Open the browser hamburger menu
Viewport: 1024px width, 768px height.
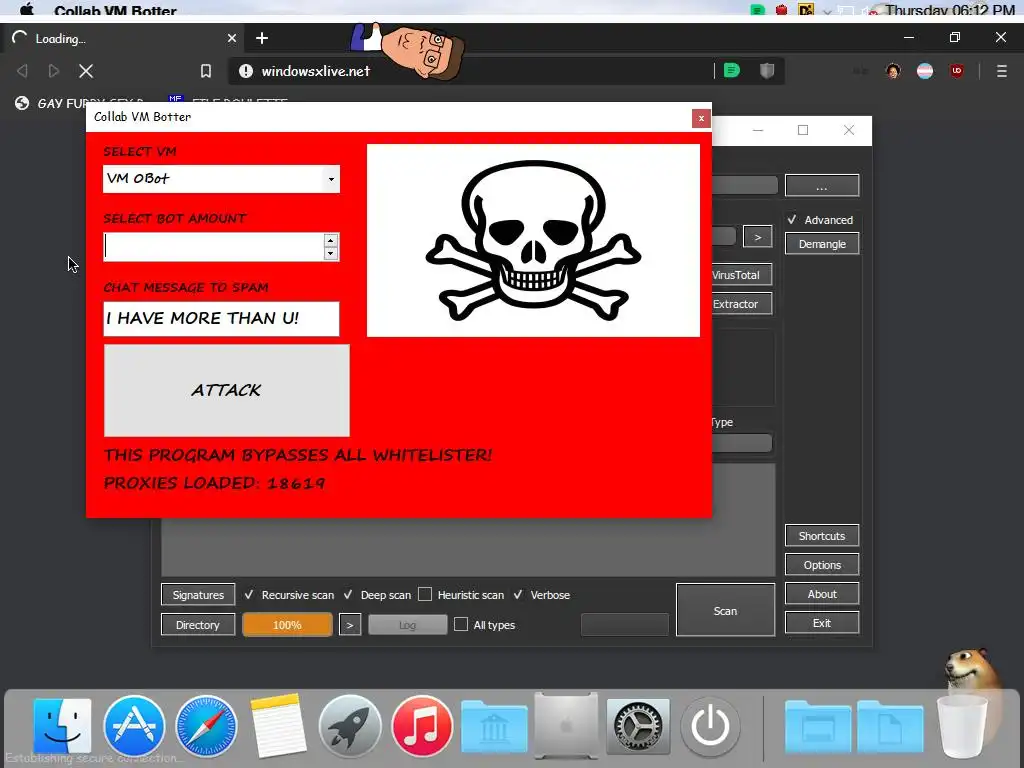click(1002, 71)
